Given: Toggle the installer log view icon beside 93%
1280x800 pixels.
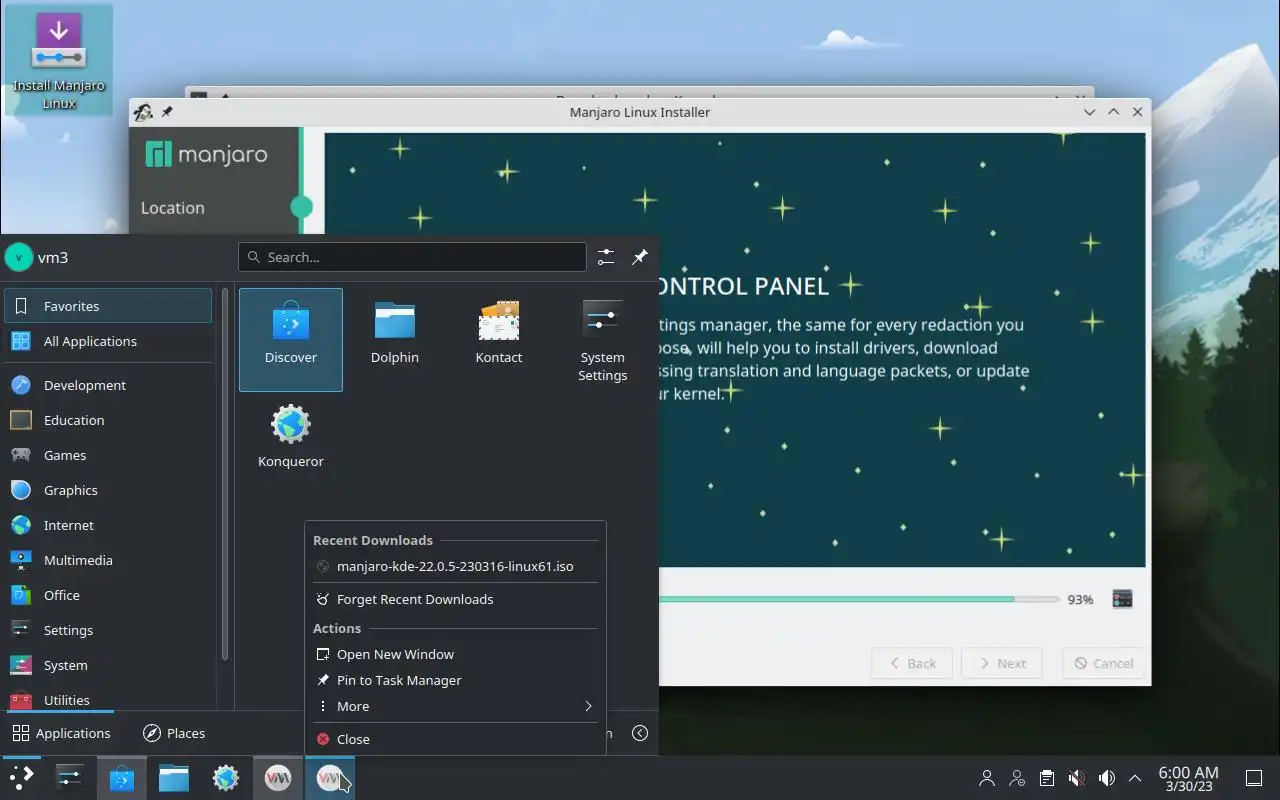Looking at the screenshot, I should pos(1122,599).
